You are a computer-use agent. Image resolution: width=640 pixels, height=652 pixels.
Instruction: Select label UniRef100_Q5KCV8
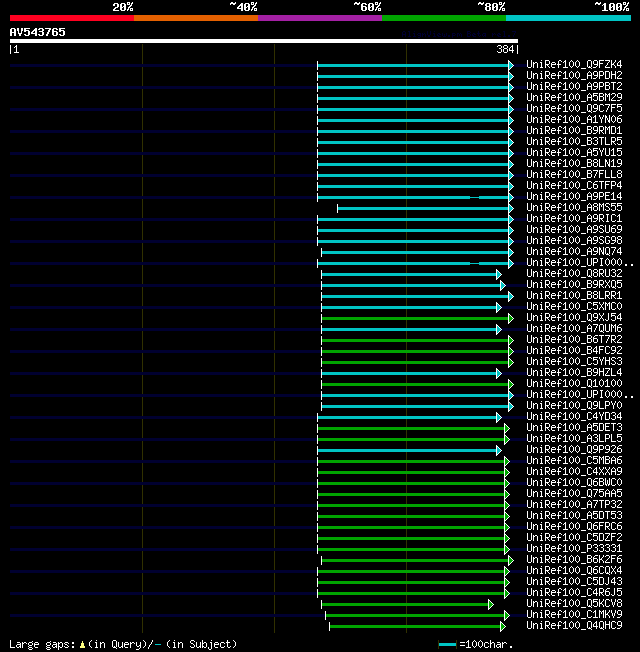(x=574, y=603)
